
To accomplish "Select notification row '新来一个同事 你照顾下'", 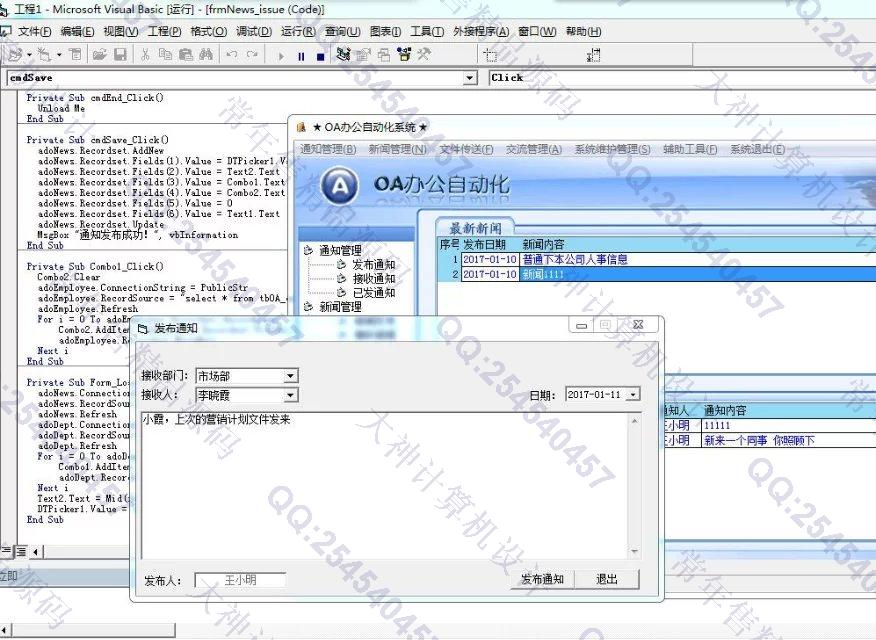I will point(770,441).
